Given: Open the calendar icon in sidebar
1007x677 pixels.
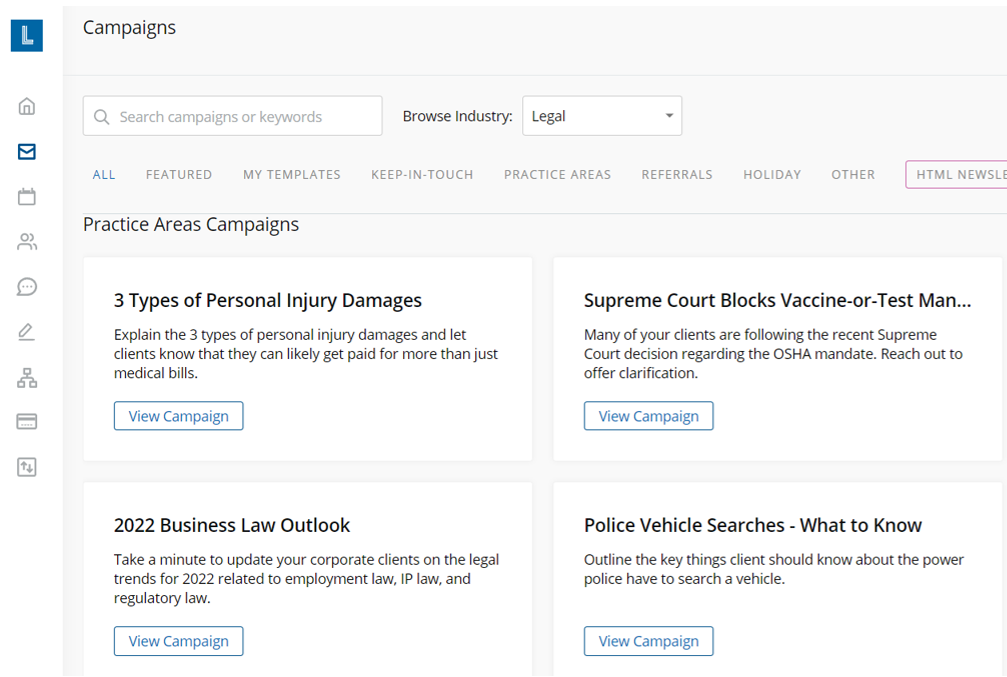Looking at the screenshot, I should click(27, 197).
